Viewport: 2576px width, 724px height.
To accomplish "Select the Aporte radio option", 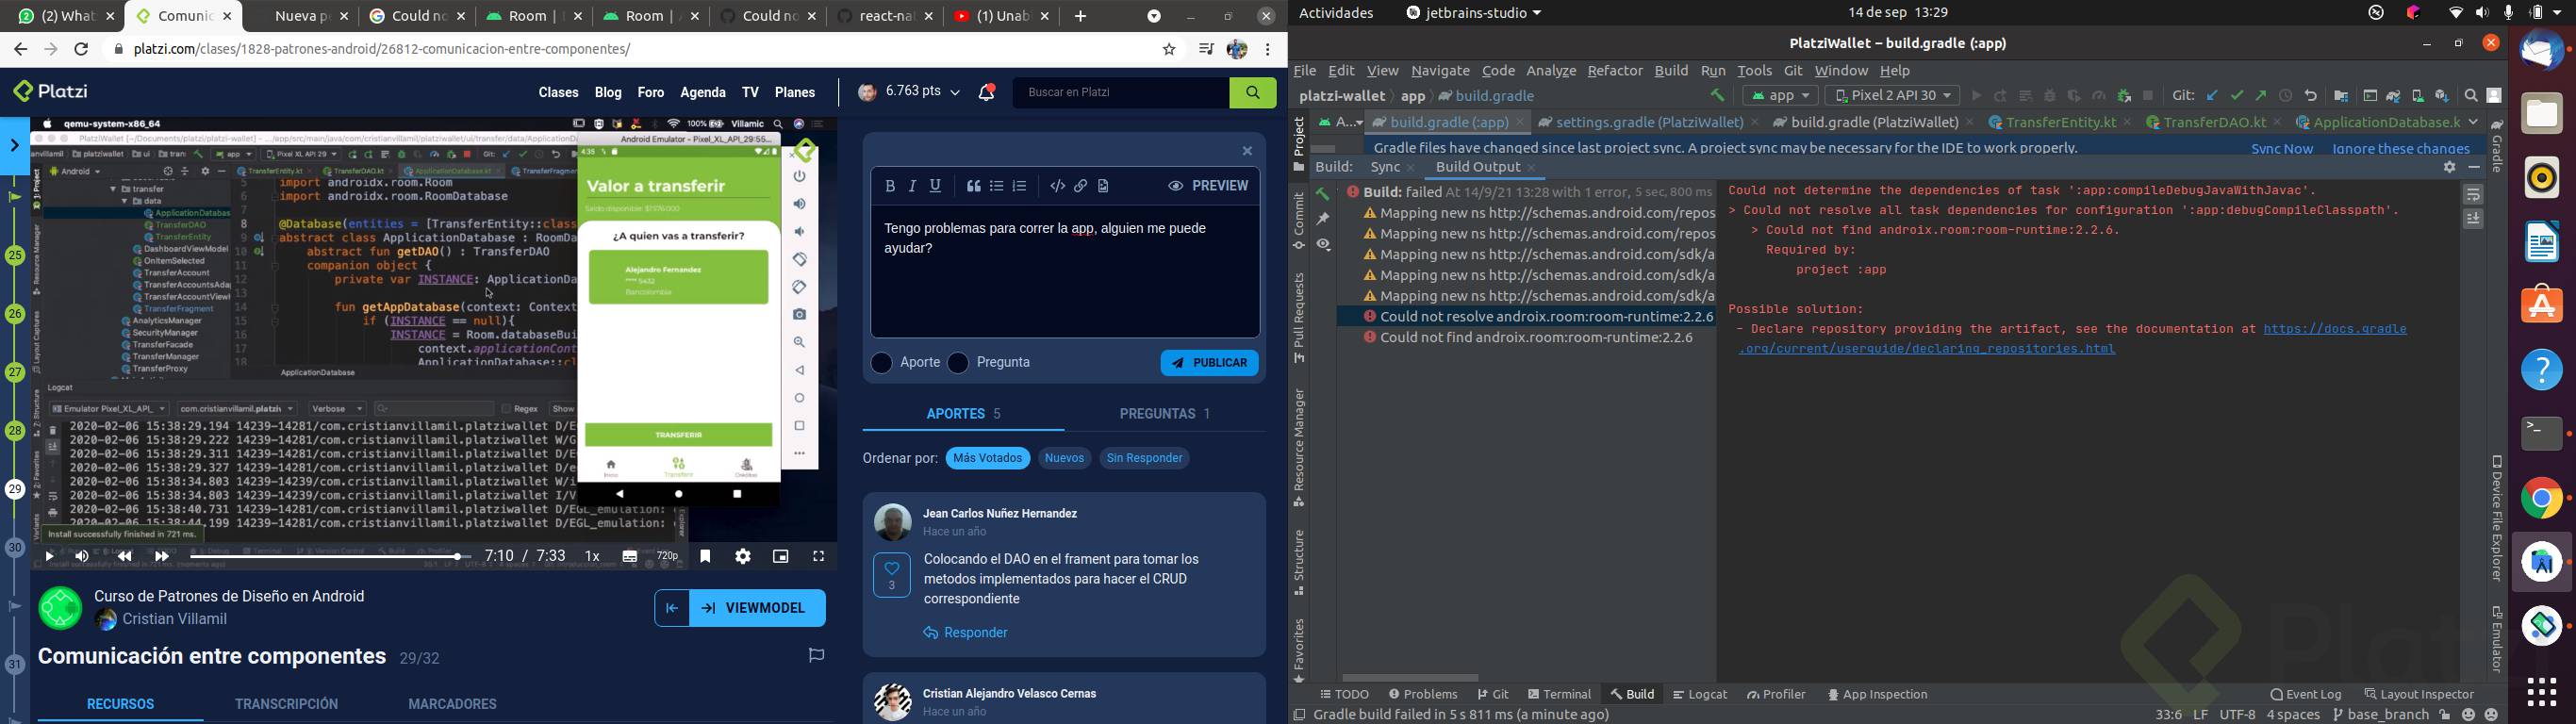I will [881, 363].
